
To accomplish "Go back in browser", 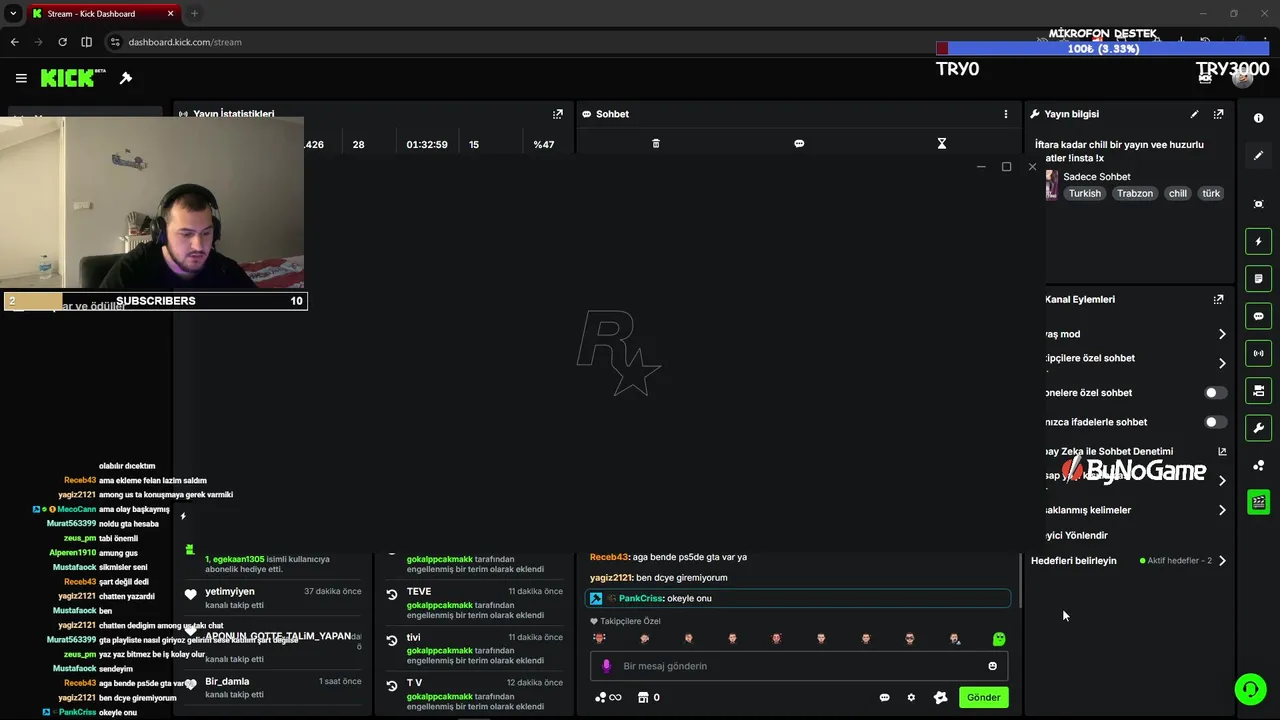I will coord(14,42).
